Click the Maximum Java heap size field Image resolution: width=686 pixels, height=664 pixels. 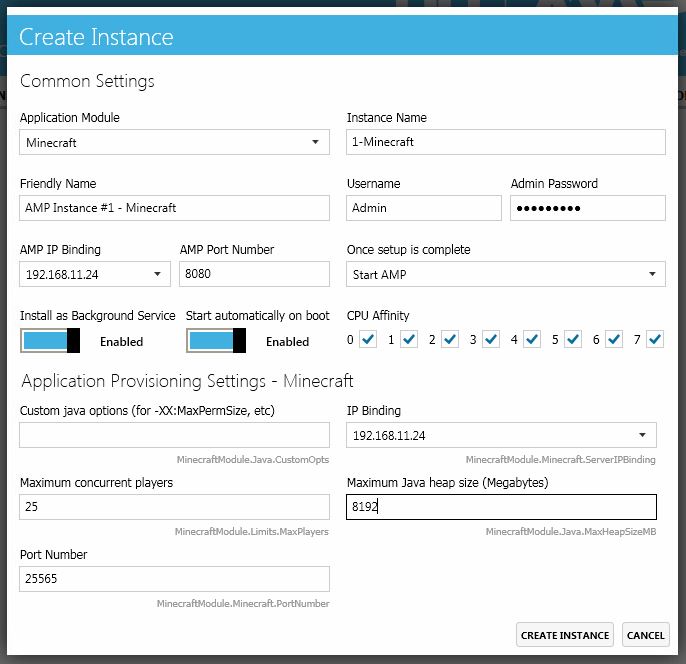pyautogui.click(x=501, y=507)
